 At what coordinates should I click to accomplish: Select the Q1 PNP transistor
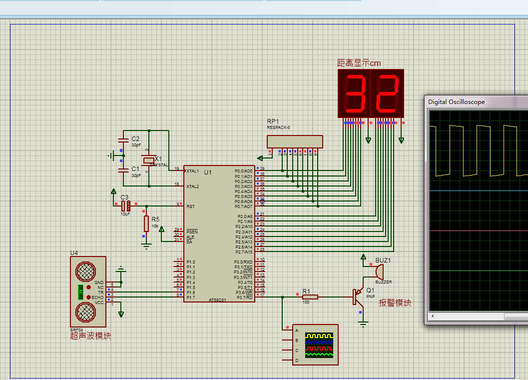coord(359,297)
